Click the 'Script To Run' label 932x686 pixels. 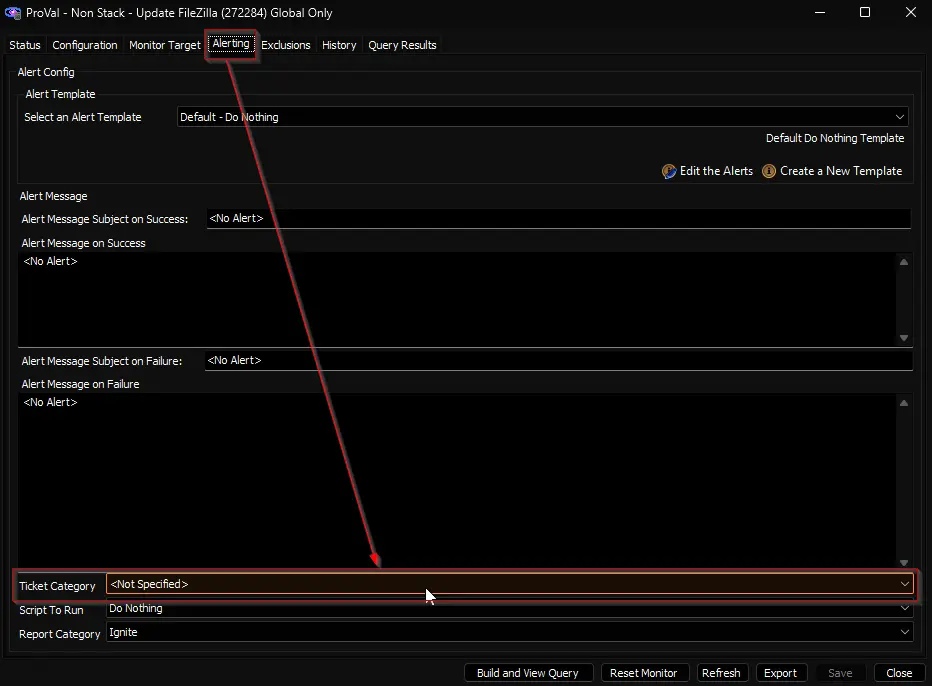click(x=51, y=610)
